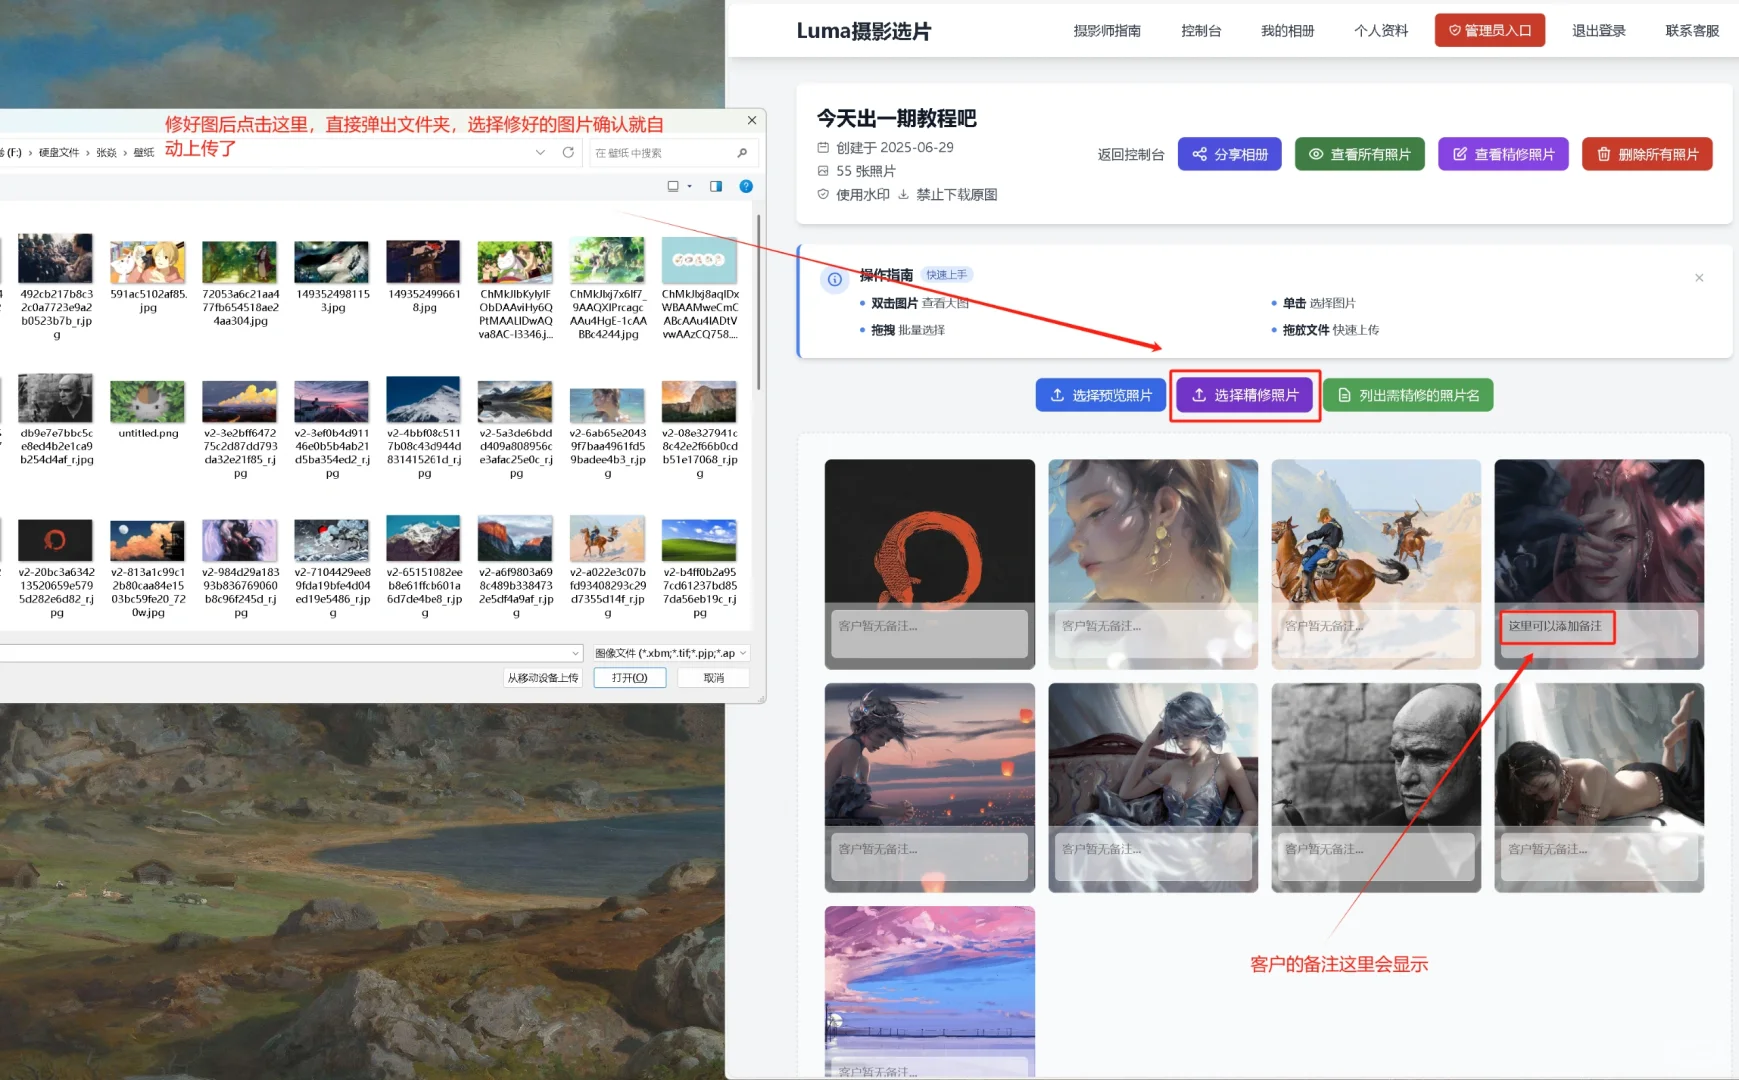Expand the address bar history dropdown
Viewport: 1739px width, 1080px height.
[540, 153]
